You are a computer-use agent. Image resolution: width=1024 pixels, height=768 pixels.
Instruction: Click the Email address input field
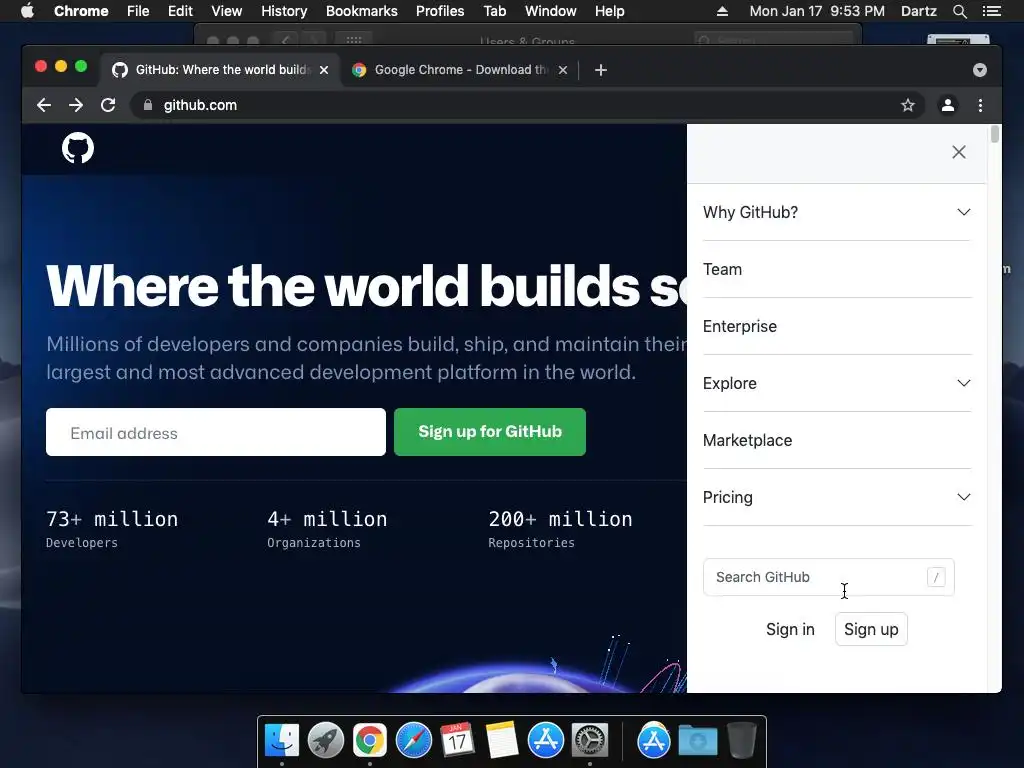[x=216, y=432]
